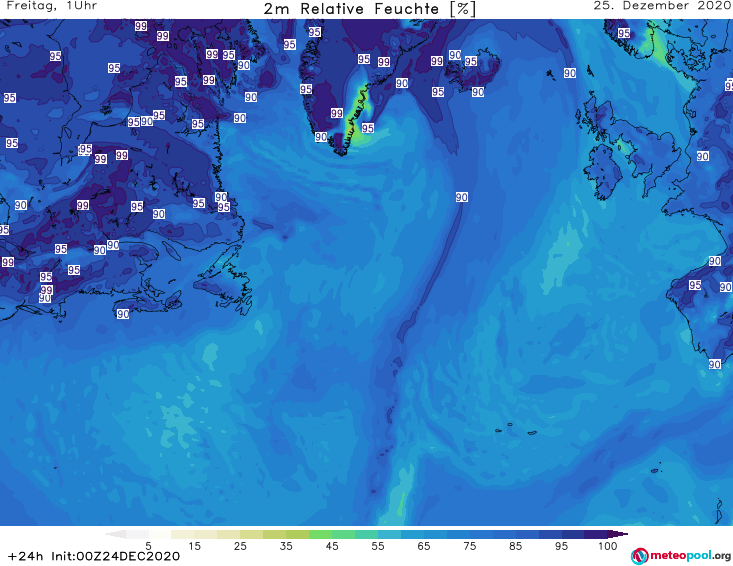Image resolution: width=733 pixels, height=566 pixels.
Task: Click the legend tick value 55
Action: click(x=378, y=546)
